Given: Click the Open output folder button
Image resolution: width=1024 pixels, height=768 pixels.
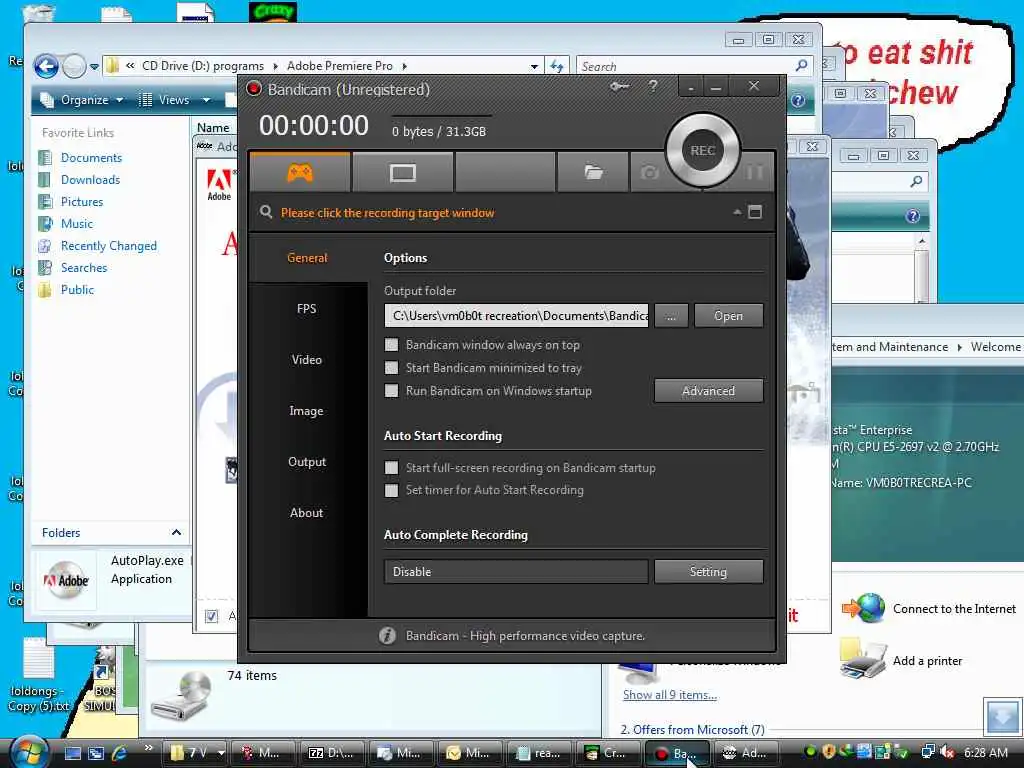Looking at the screenshot, I should pos(728,315).
